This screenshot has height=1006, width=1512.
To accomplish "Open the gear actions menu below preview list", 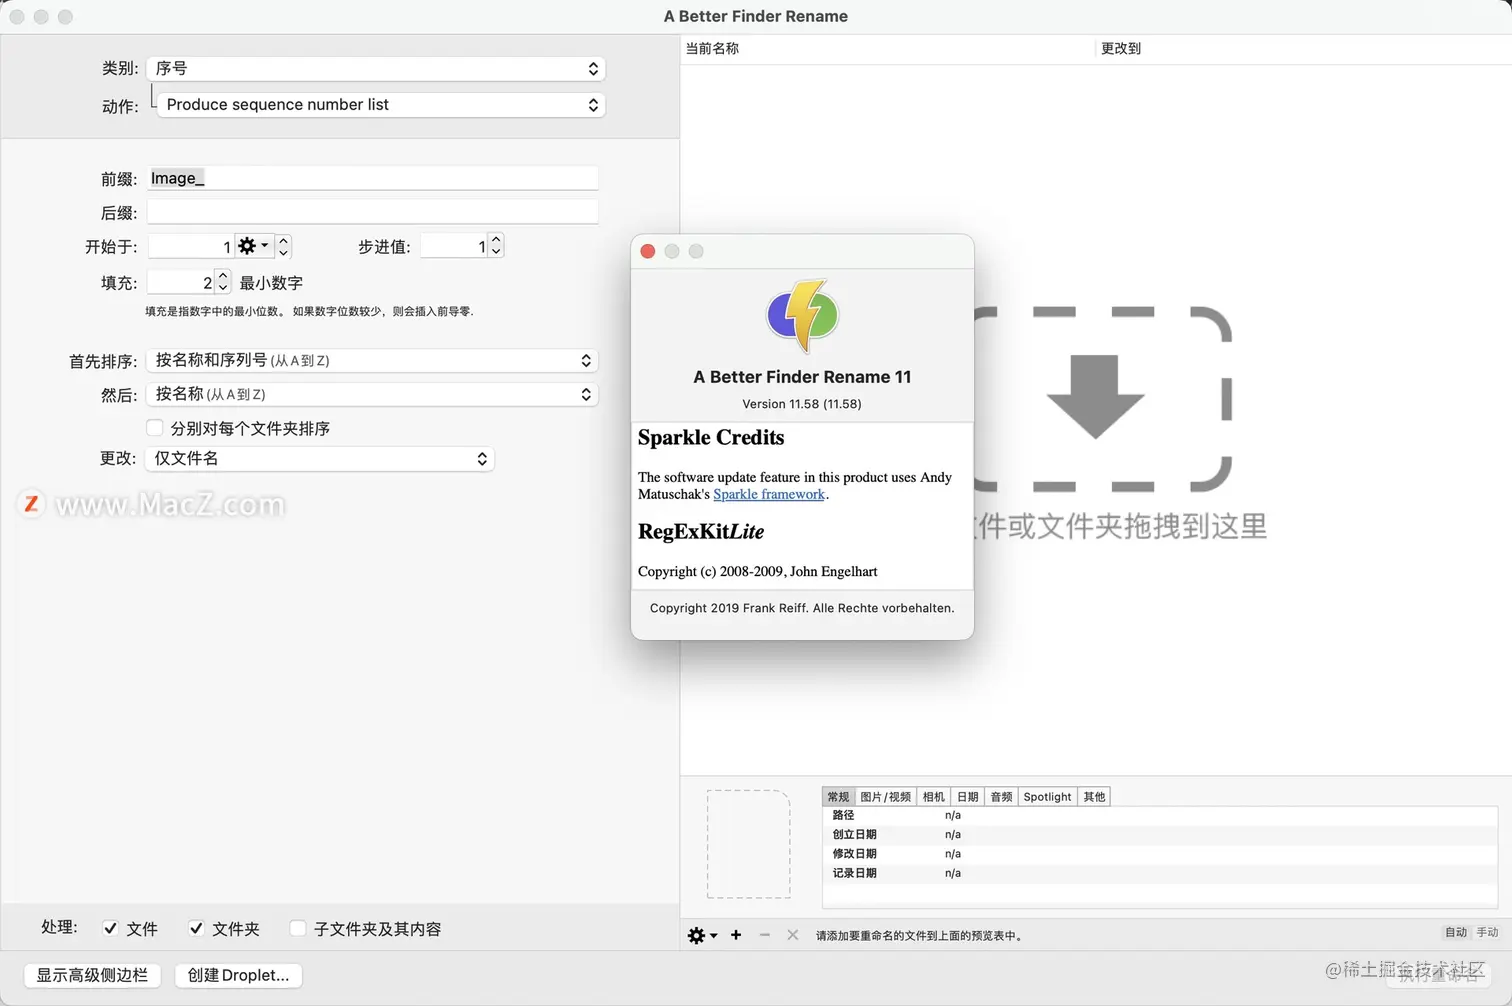I will (702, 935).
